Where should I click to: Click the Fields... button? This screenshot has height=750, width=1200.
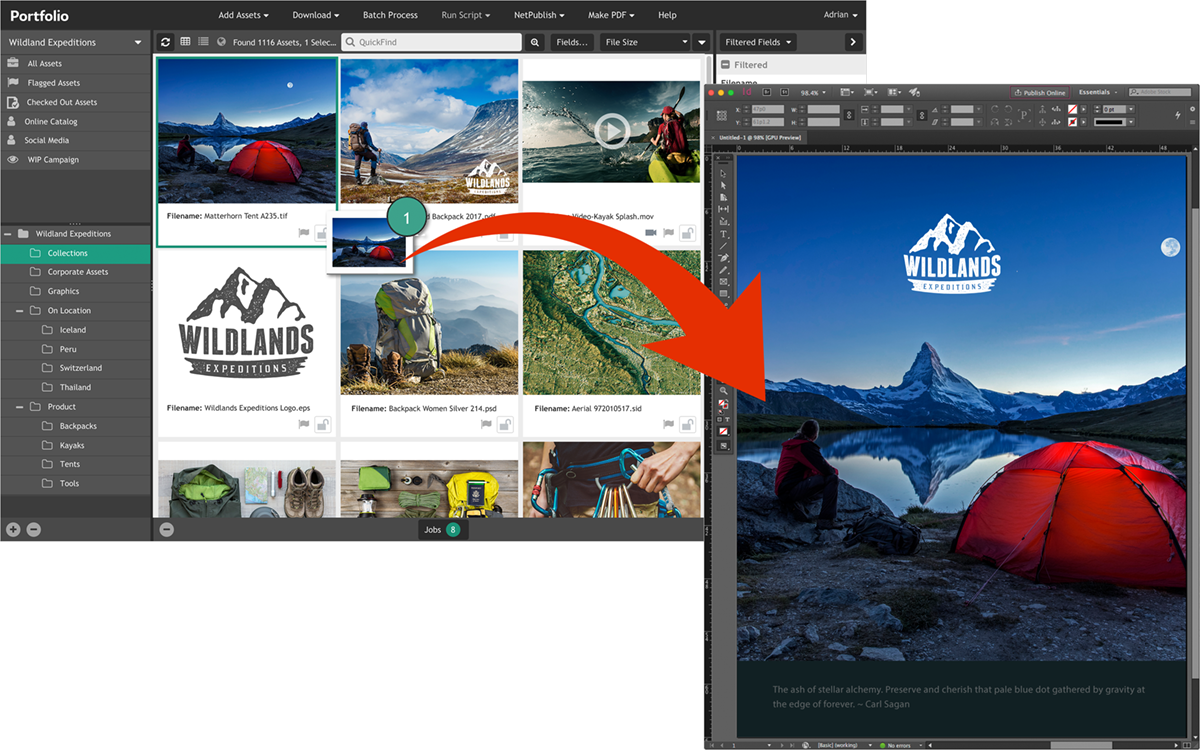click(x=572, y=42)
